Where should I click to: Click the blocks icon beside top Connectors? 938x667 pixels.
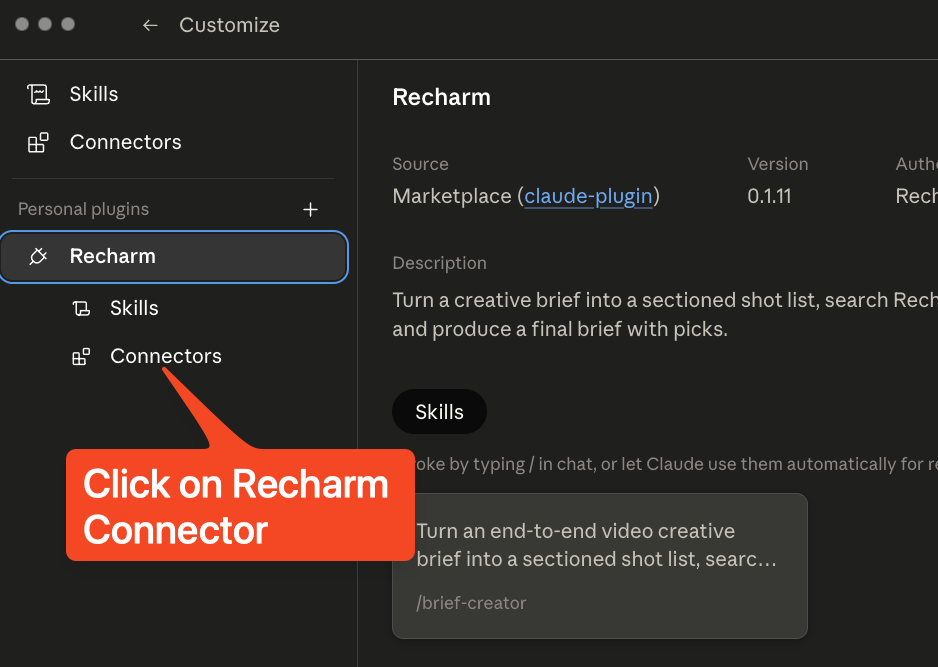[38, 143]
